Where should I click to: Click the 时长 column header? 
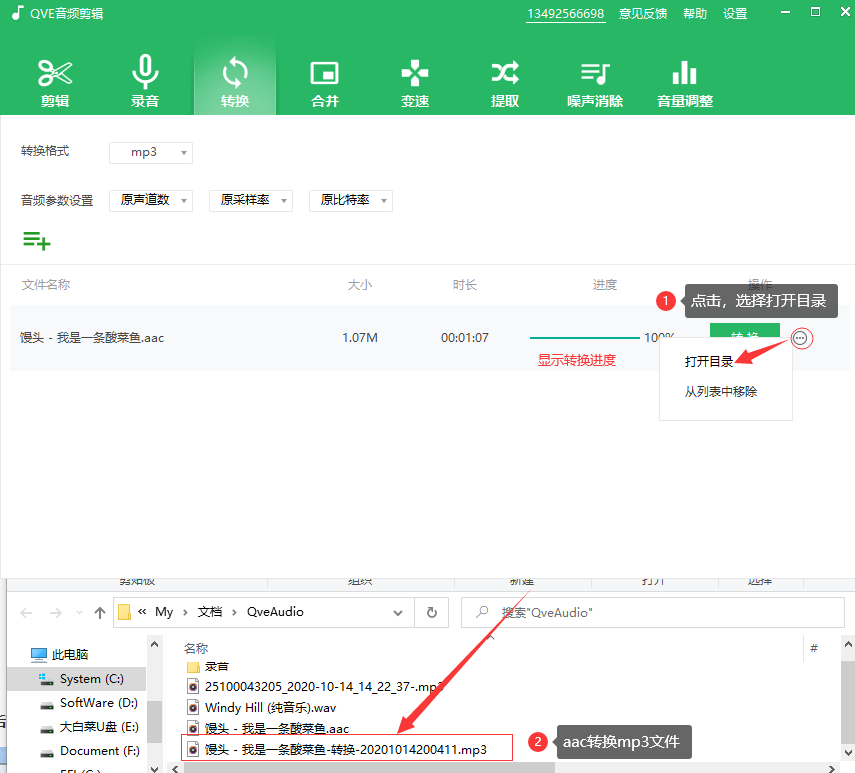465,285
